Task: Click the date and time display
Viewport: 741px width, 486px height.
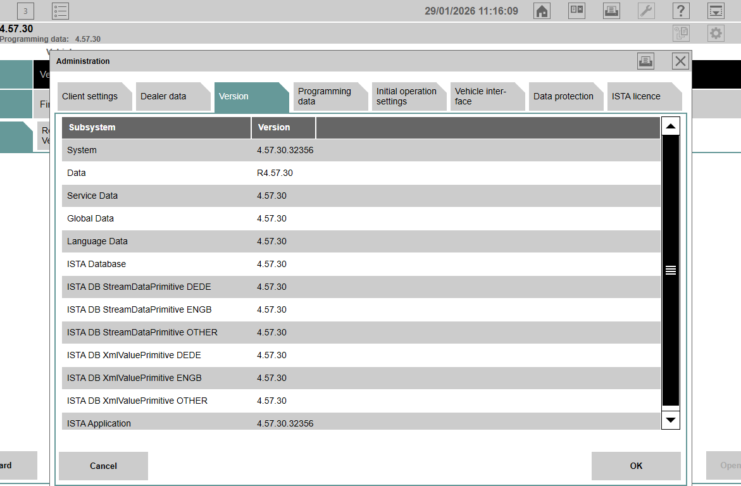Action: 471,11
